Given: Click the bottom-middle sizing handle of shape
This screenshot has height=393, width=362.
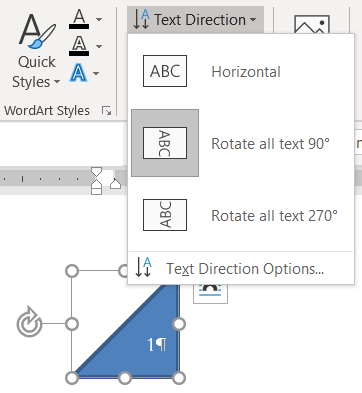Looking at the screenshot, I should (x=125, y=378).
